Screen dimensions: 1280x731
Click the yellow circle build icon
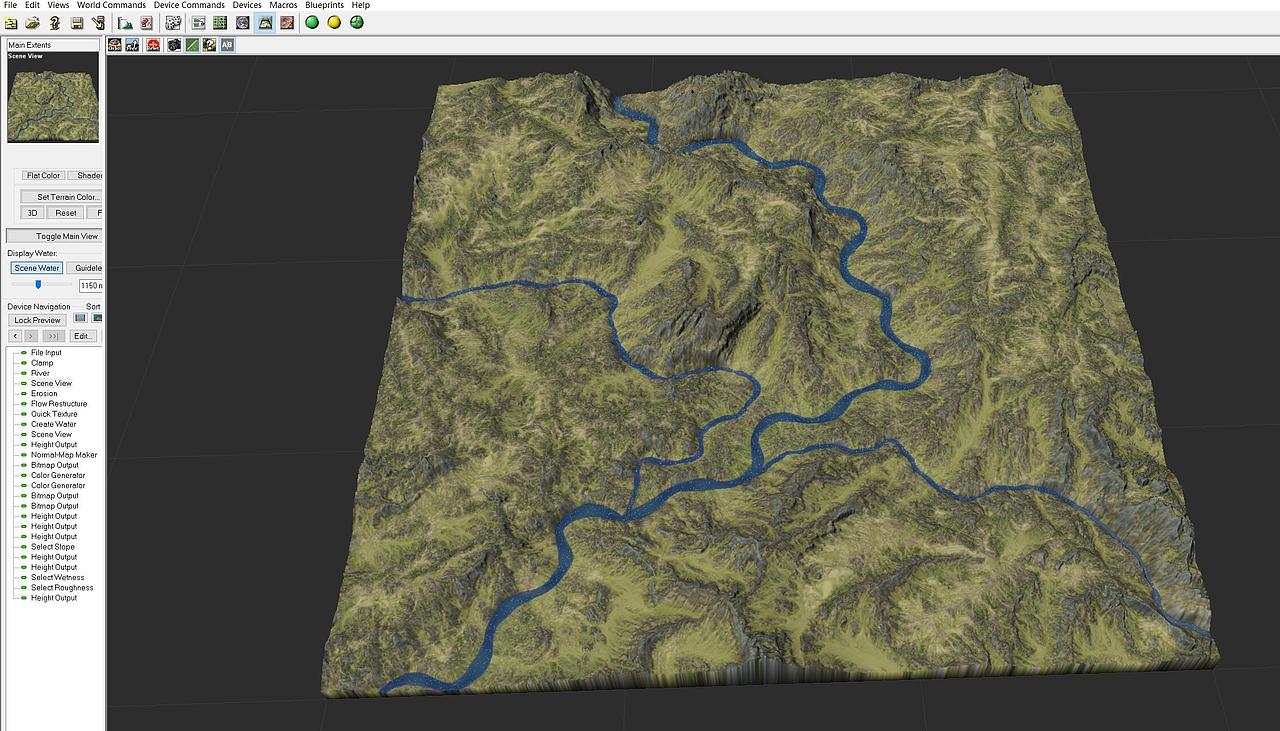coord(334,22)
